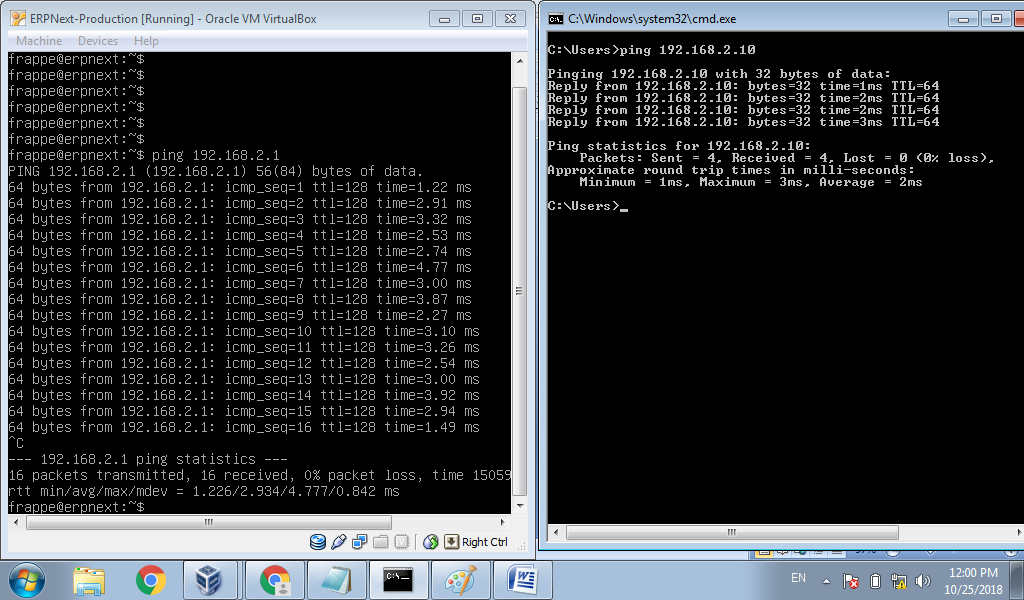Click the 'Packets: Sent = 4' line in cmd
1024x600 pixels.
pyautogui.click(x=787, y=158)
